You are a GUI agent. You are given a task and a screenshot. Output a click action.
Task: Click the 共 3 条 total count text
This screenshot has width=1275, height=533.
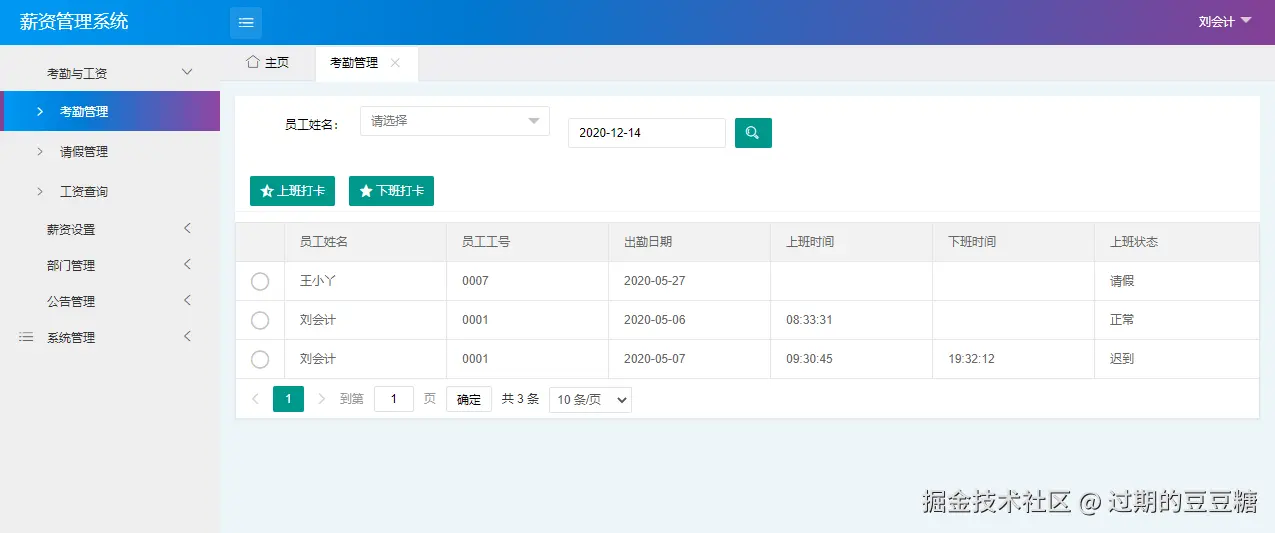(x=520, y=399)
